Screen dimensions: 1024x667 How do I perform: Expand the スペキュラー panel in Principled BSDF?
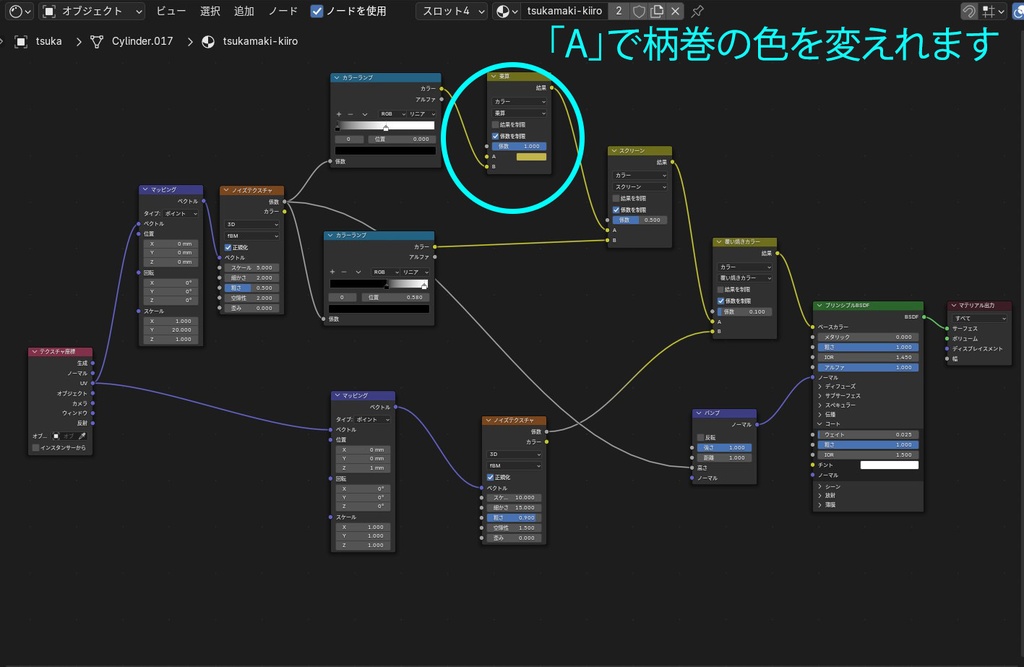coord(837,405)
